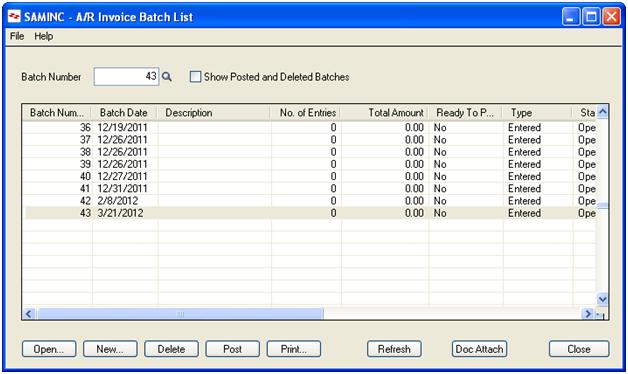628x374 pixels.
Task: Click the New... button
Action: point(110,349)
